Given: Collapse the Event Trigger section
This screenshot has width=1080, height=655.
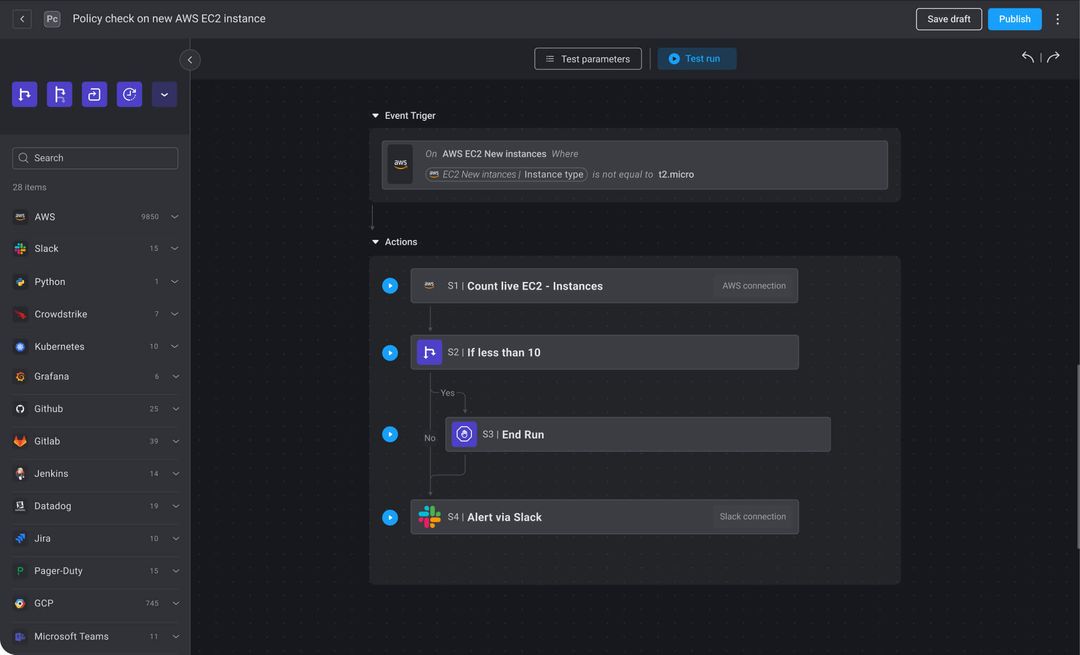Looking at the screenshot, I should (375, 115).
